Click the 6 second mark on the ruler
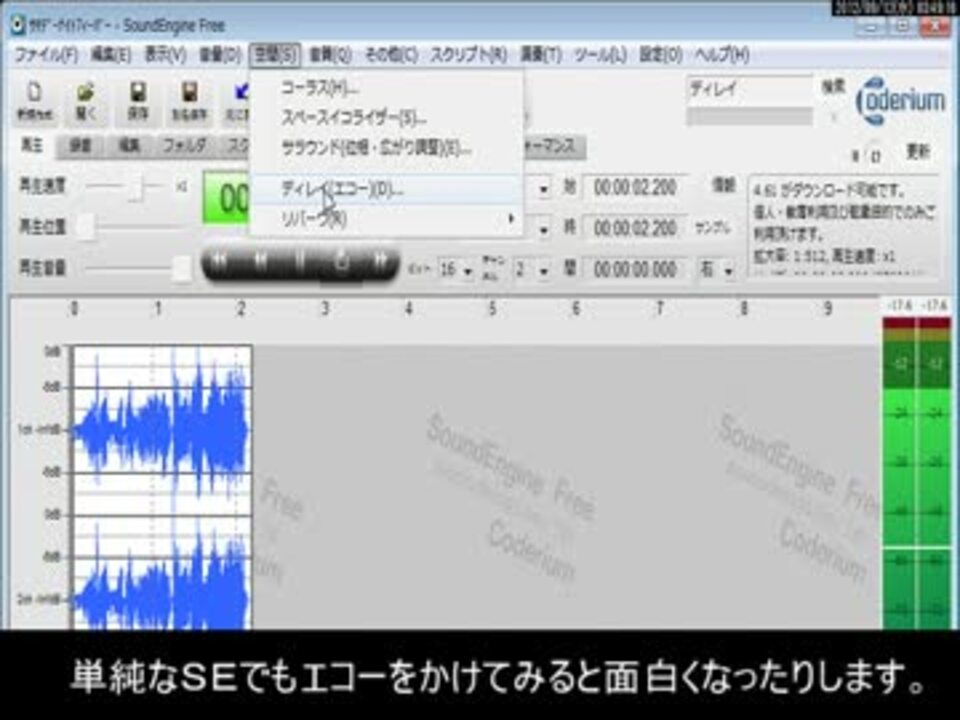The width and height of the screenshot is (960, 720). (x=576, y=309)
